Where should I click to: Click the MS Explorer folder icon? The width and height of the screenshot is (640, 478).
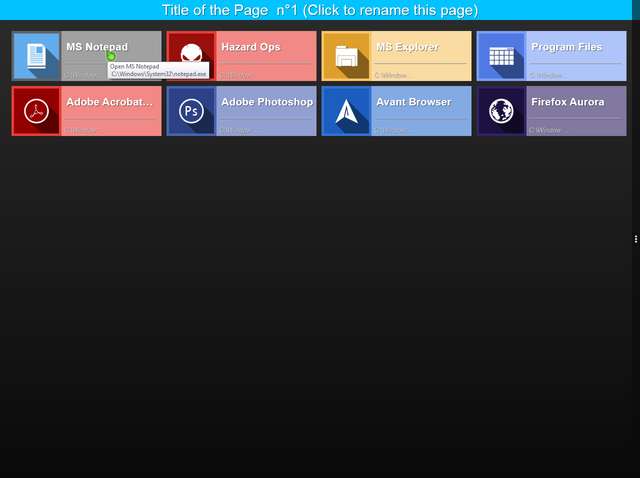tap(346, 56)
